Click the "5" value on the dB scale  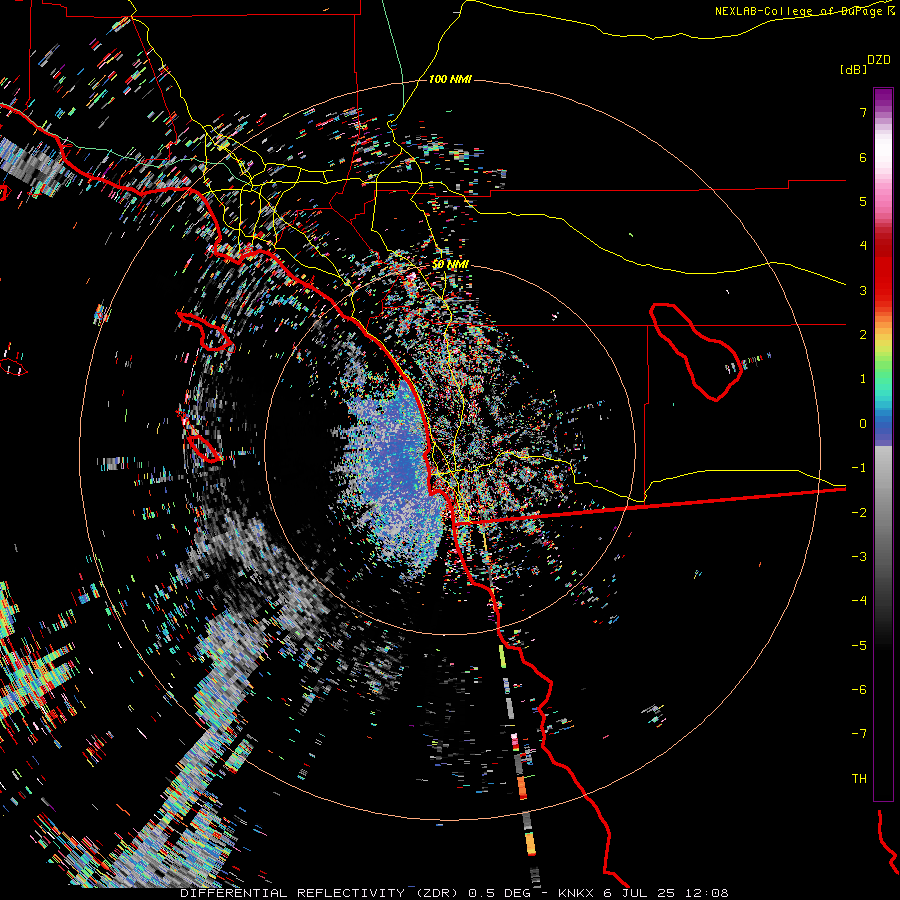point(863,201)
